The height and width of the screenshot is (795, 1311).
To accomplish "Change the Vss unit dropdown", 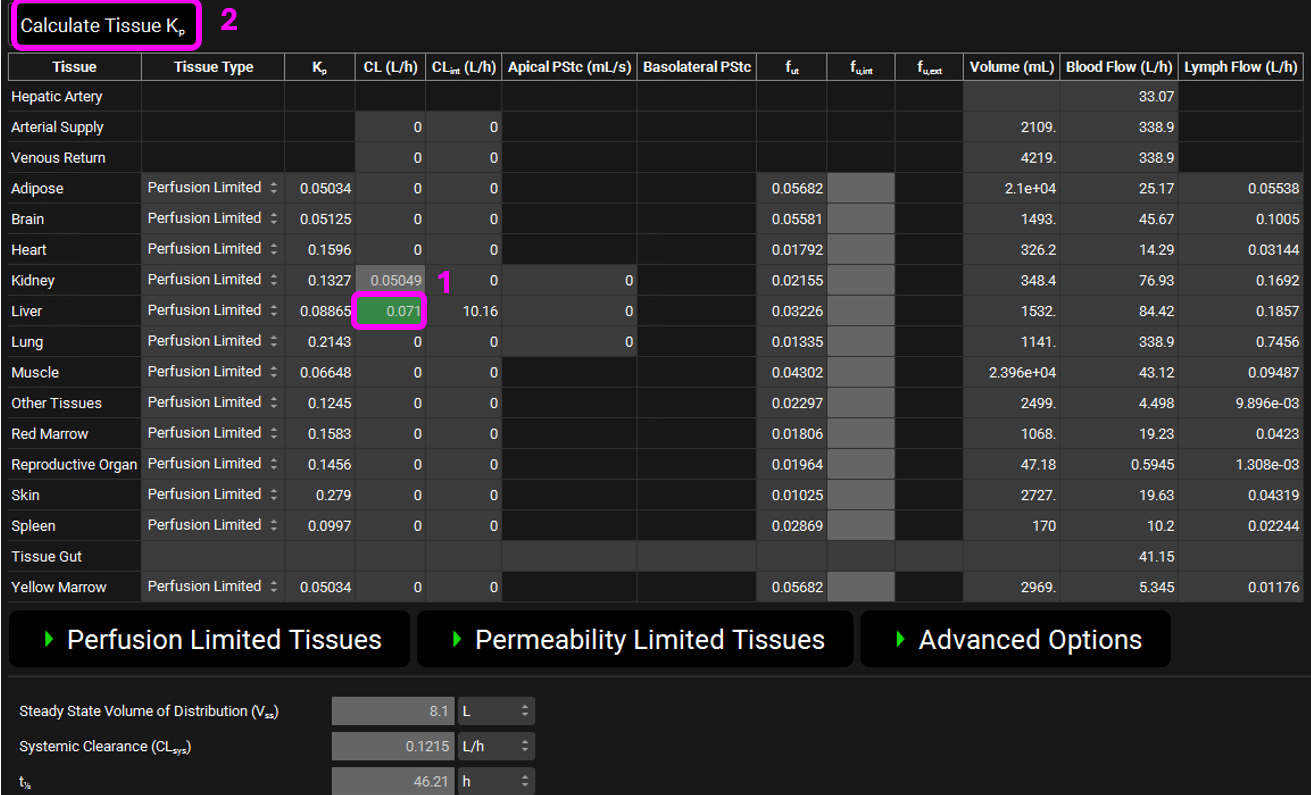I will click(496, 711).
